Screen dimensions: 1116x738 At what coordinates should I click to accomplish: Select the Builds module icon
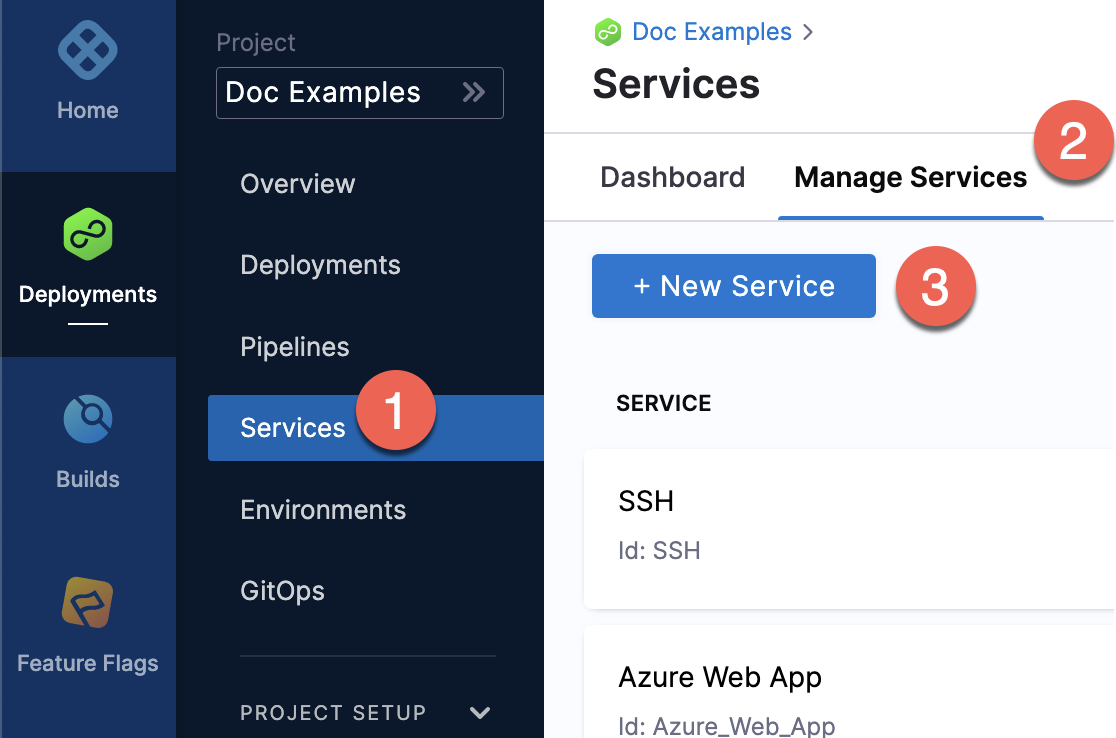tap(88, 419)
